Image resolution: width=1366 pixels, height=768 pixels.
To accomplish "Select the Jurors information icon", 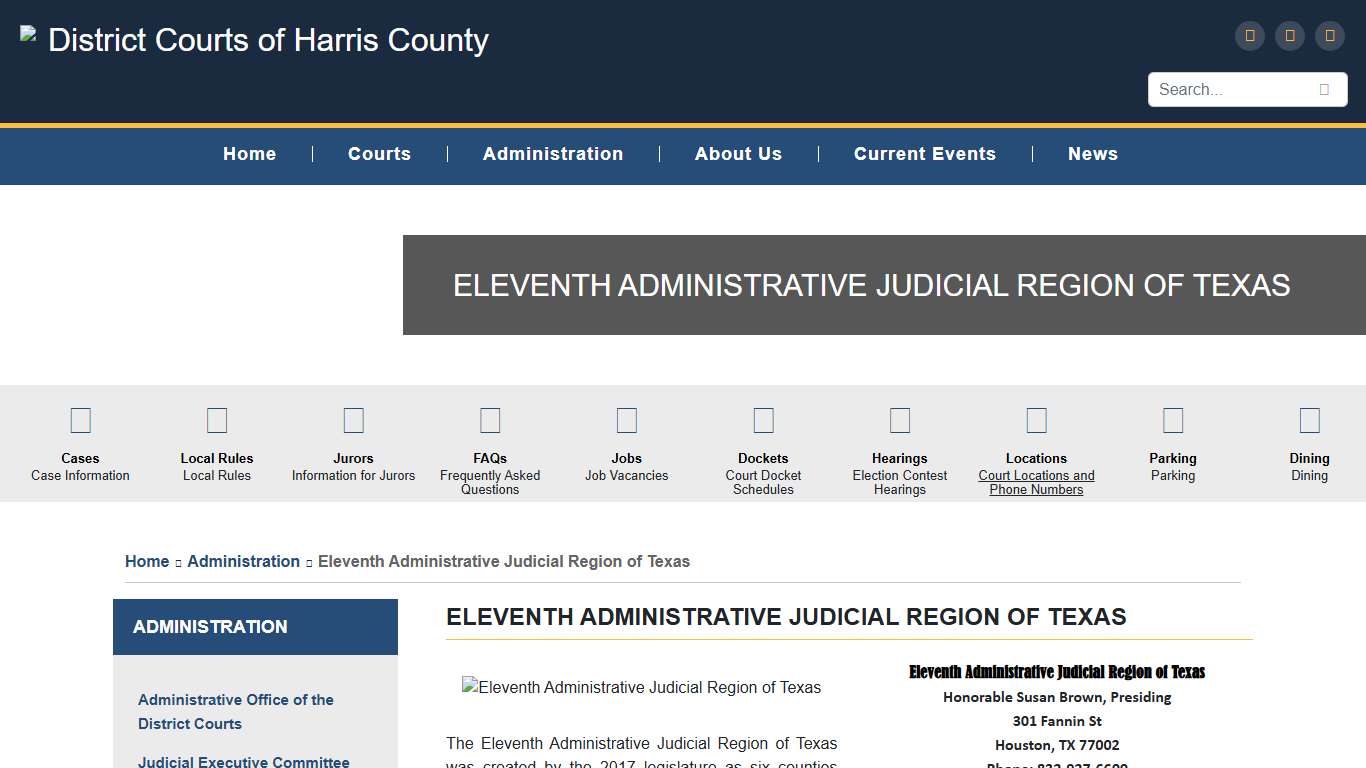I will tap(353, 420).
